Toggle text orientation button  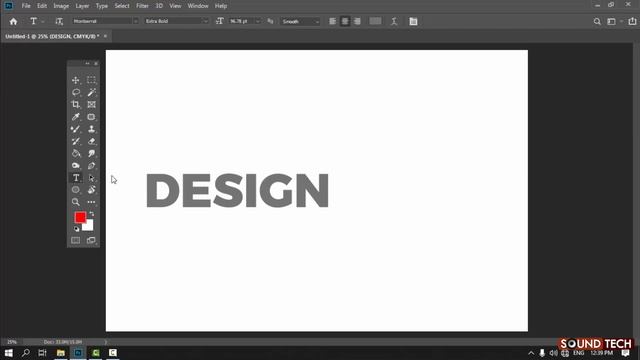tap(59, 21)
